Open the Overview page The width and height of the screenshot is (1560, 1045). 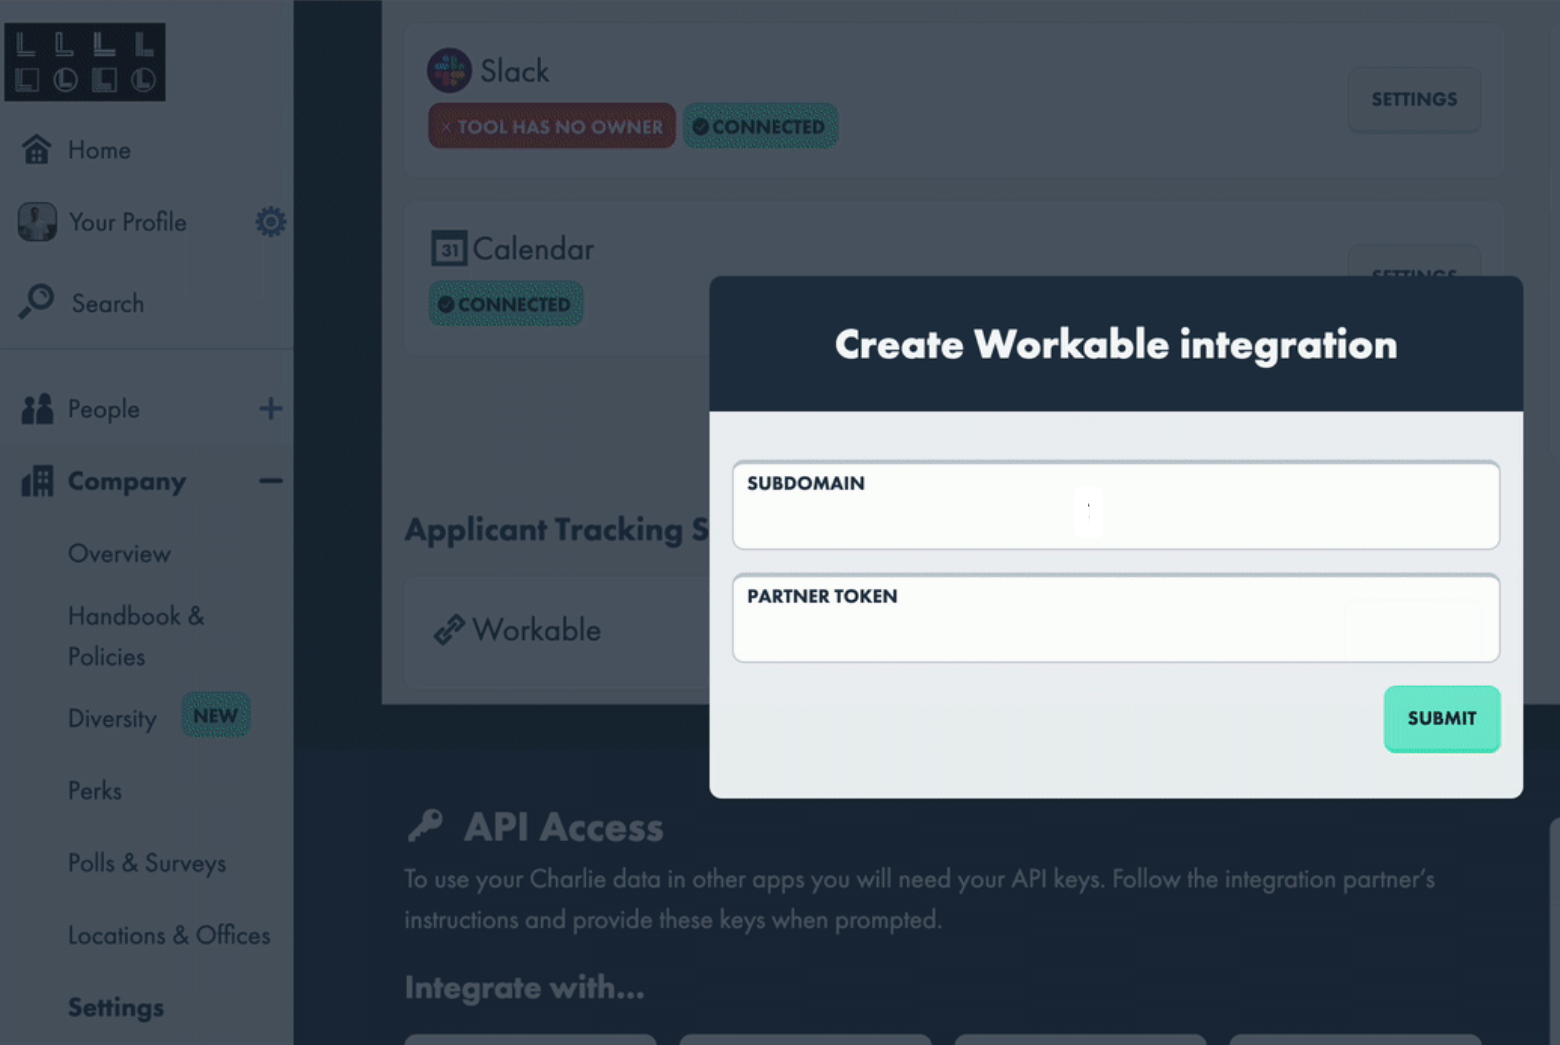point(119,554)
